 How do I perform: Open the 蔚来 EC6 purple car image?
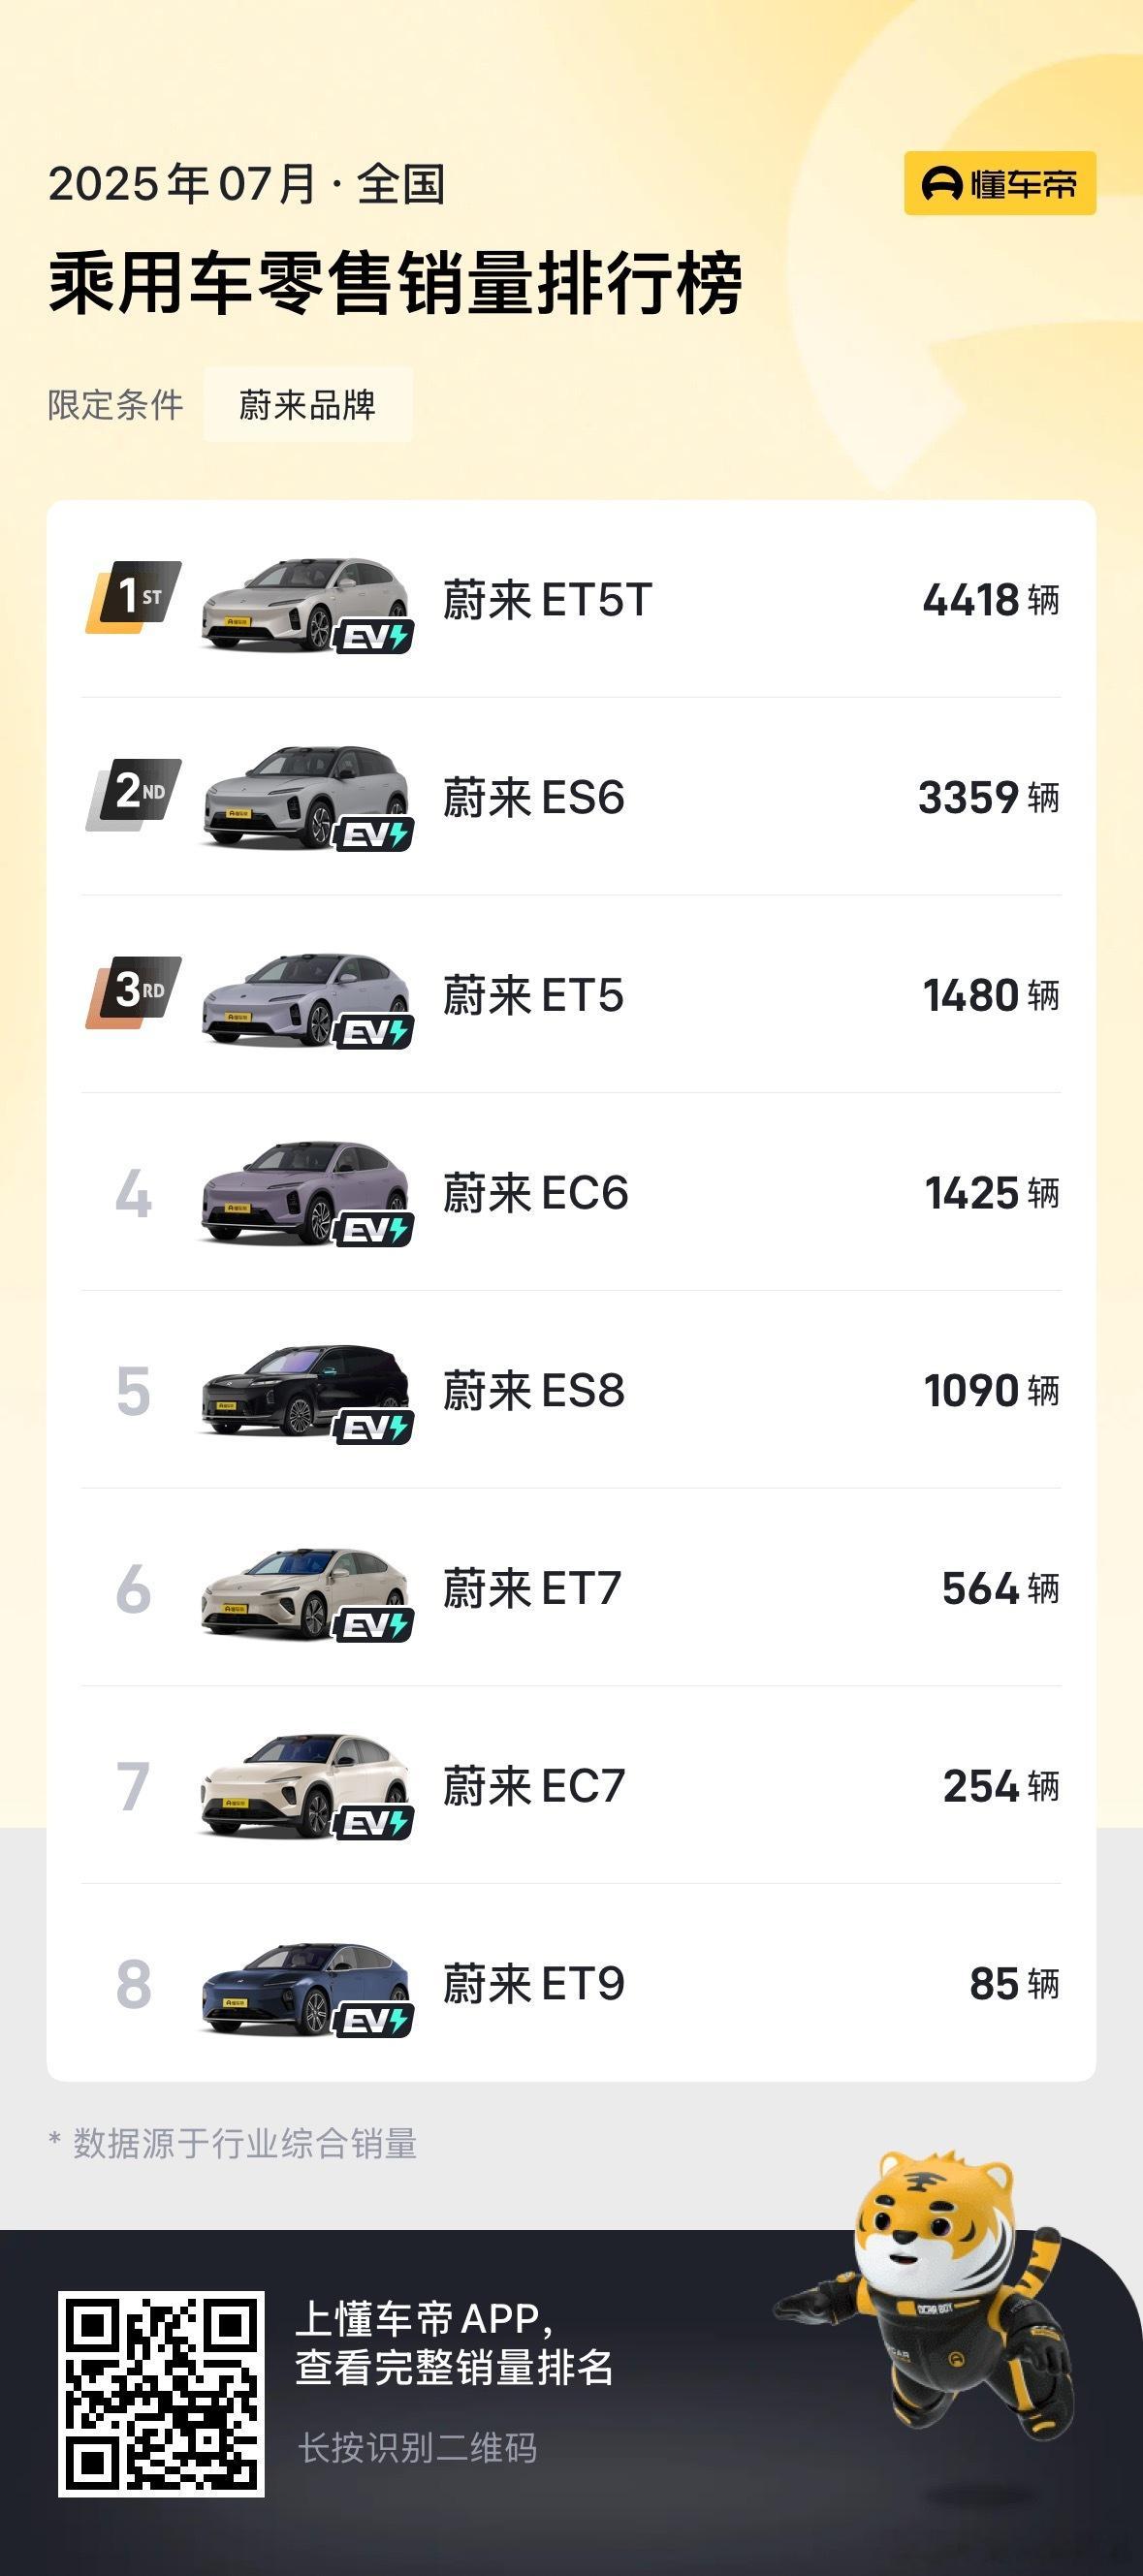[305, 1191]
